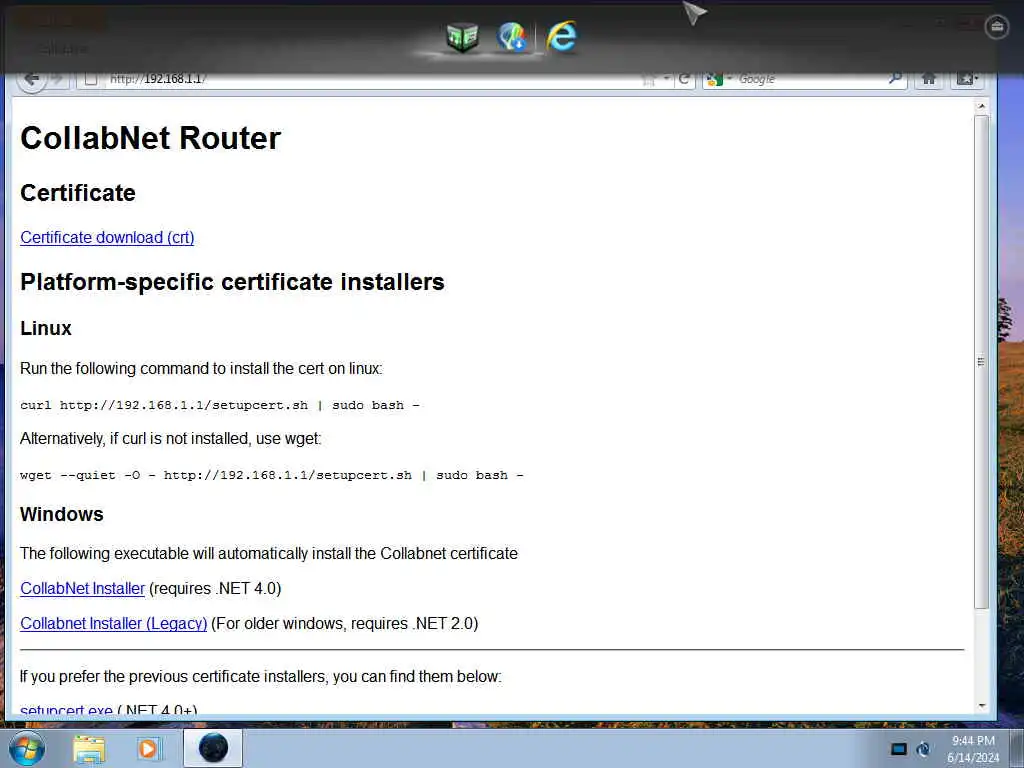The image size is (1024, 768).
Task: Click the magnifier search icon
Action: coord(895,79)
